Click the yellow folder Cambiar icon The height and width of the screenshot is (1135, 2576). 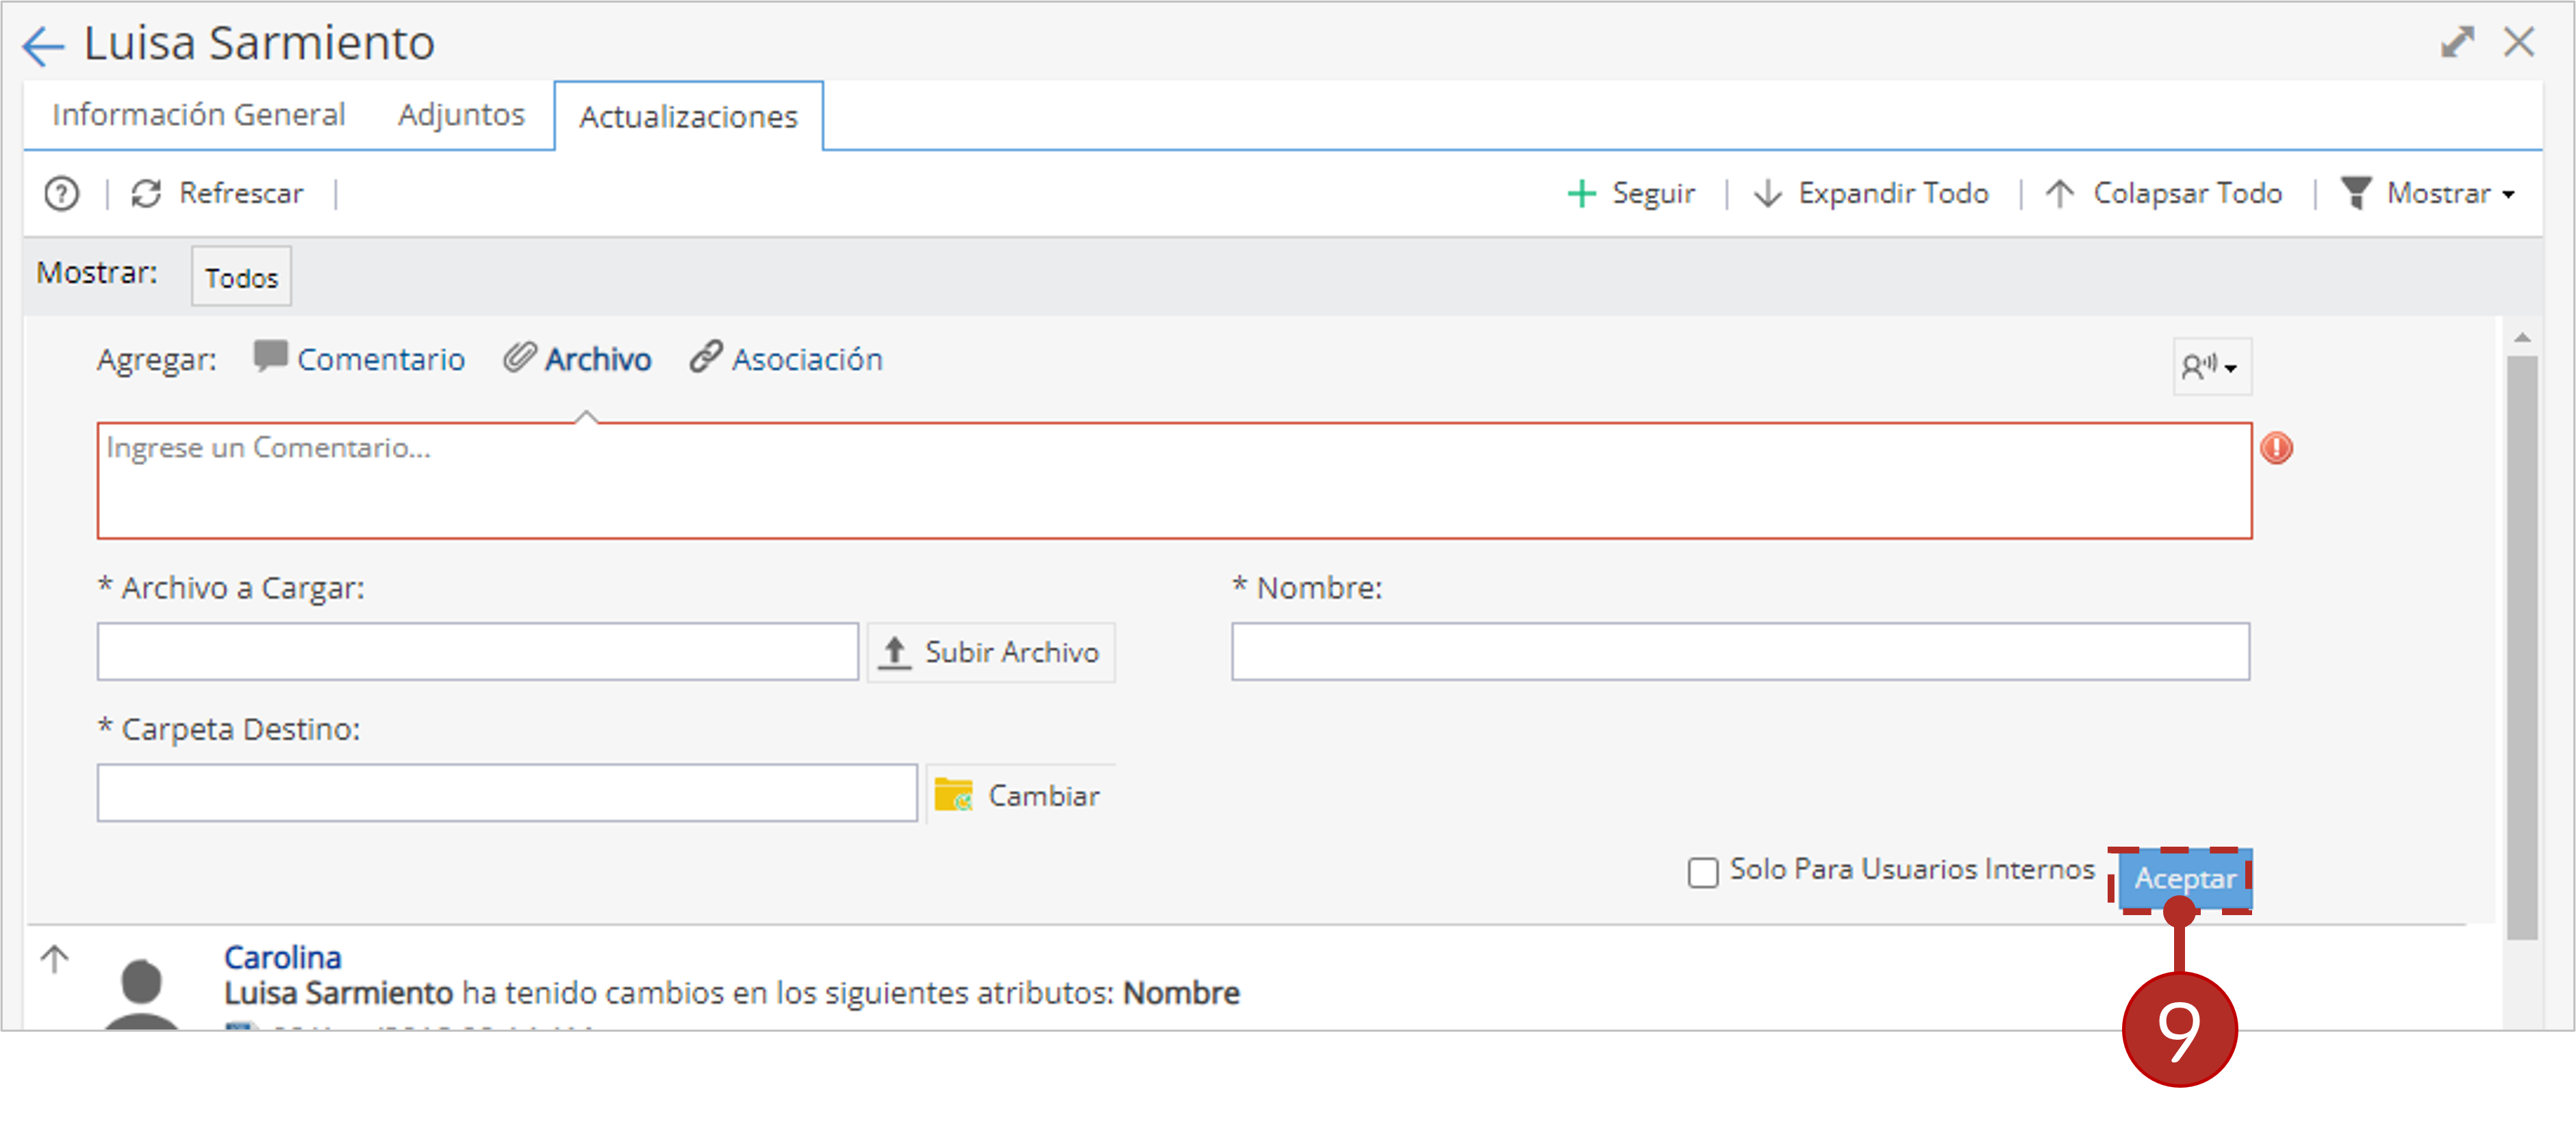[953, 796]
